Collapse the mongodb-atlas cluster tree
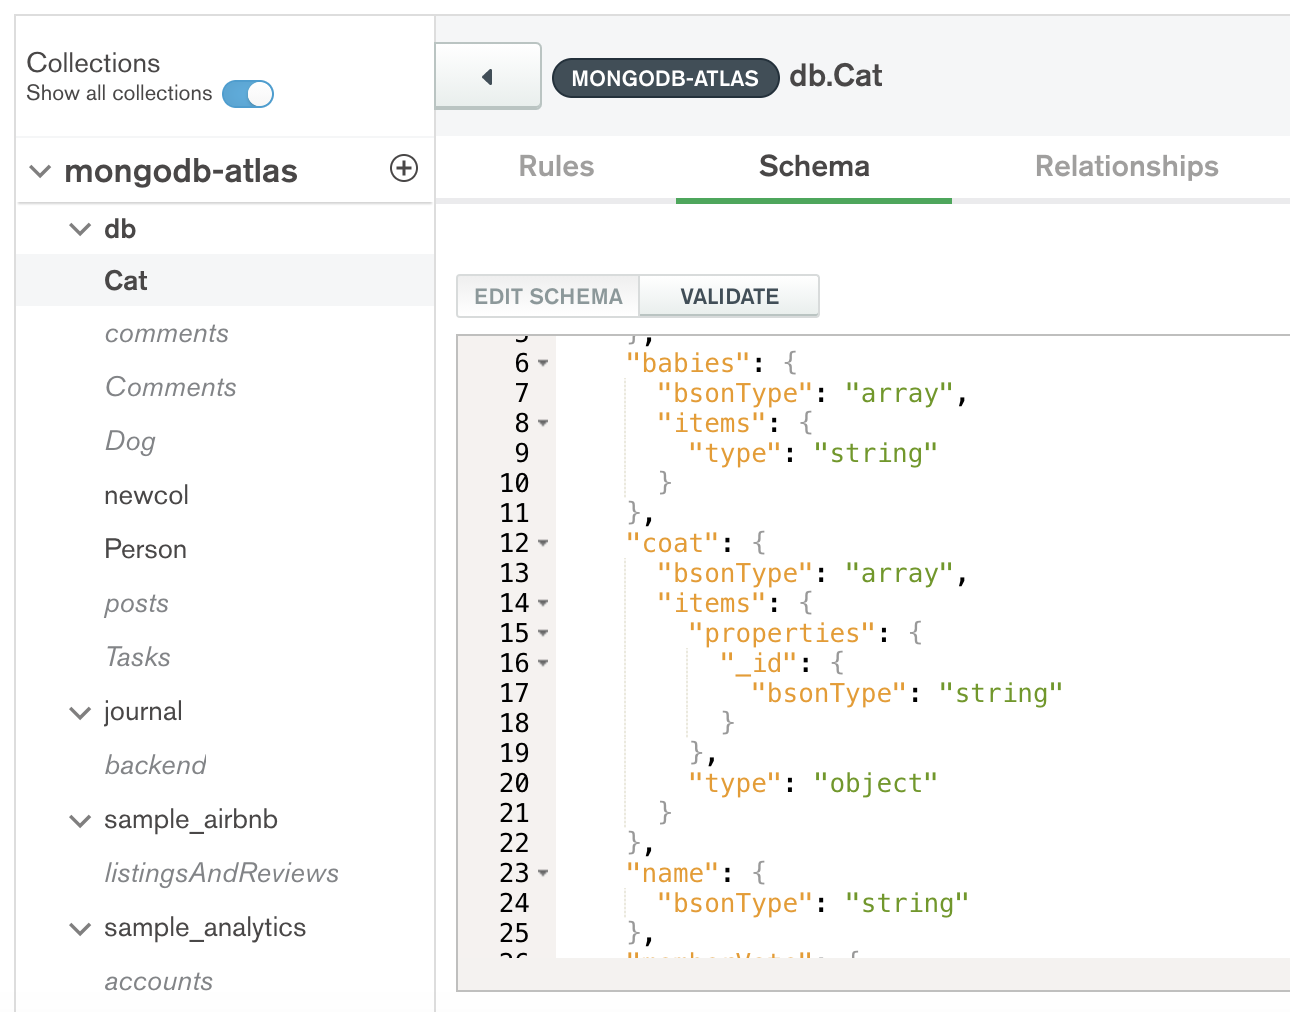Screen dimensions: 1290x1012 coord(40,171)
